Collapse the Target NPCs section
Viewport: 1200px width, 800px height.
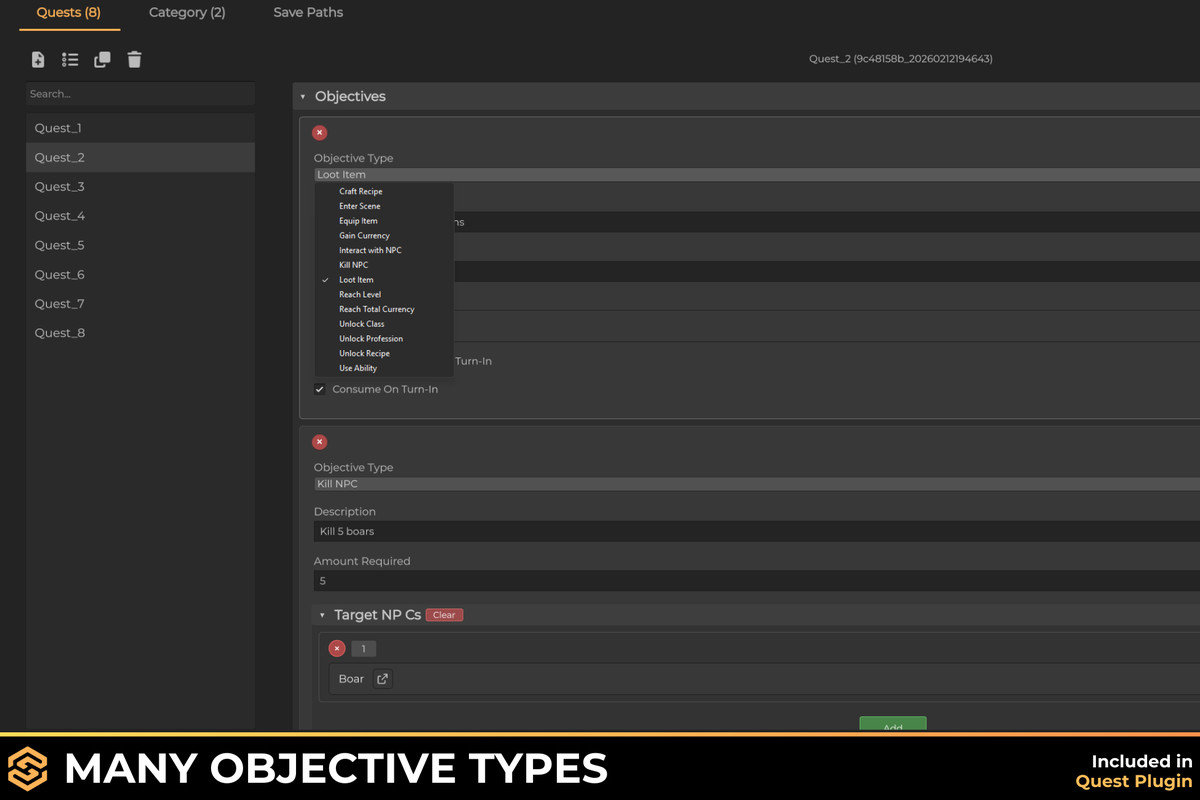[x=322, y=614]
